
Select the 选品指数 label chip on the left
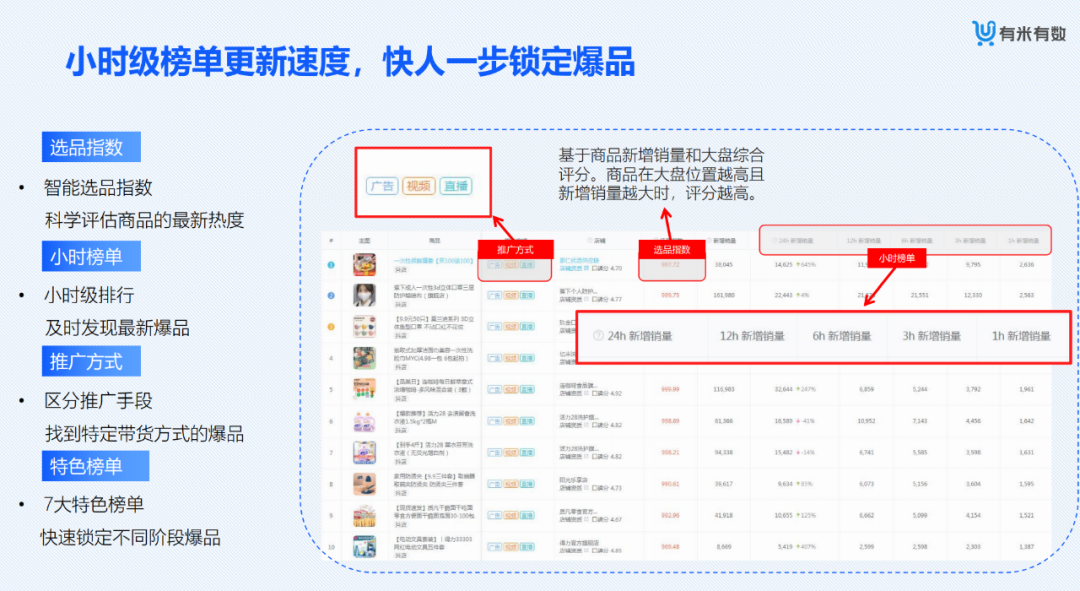point(90,146)
